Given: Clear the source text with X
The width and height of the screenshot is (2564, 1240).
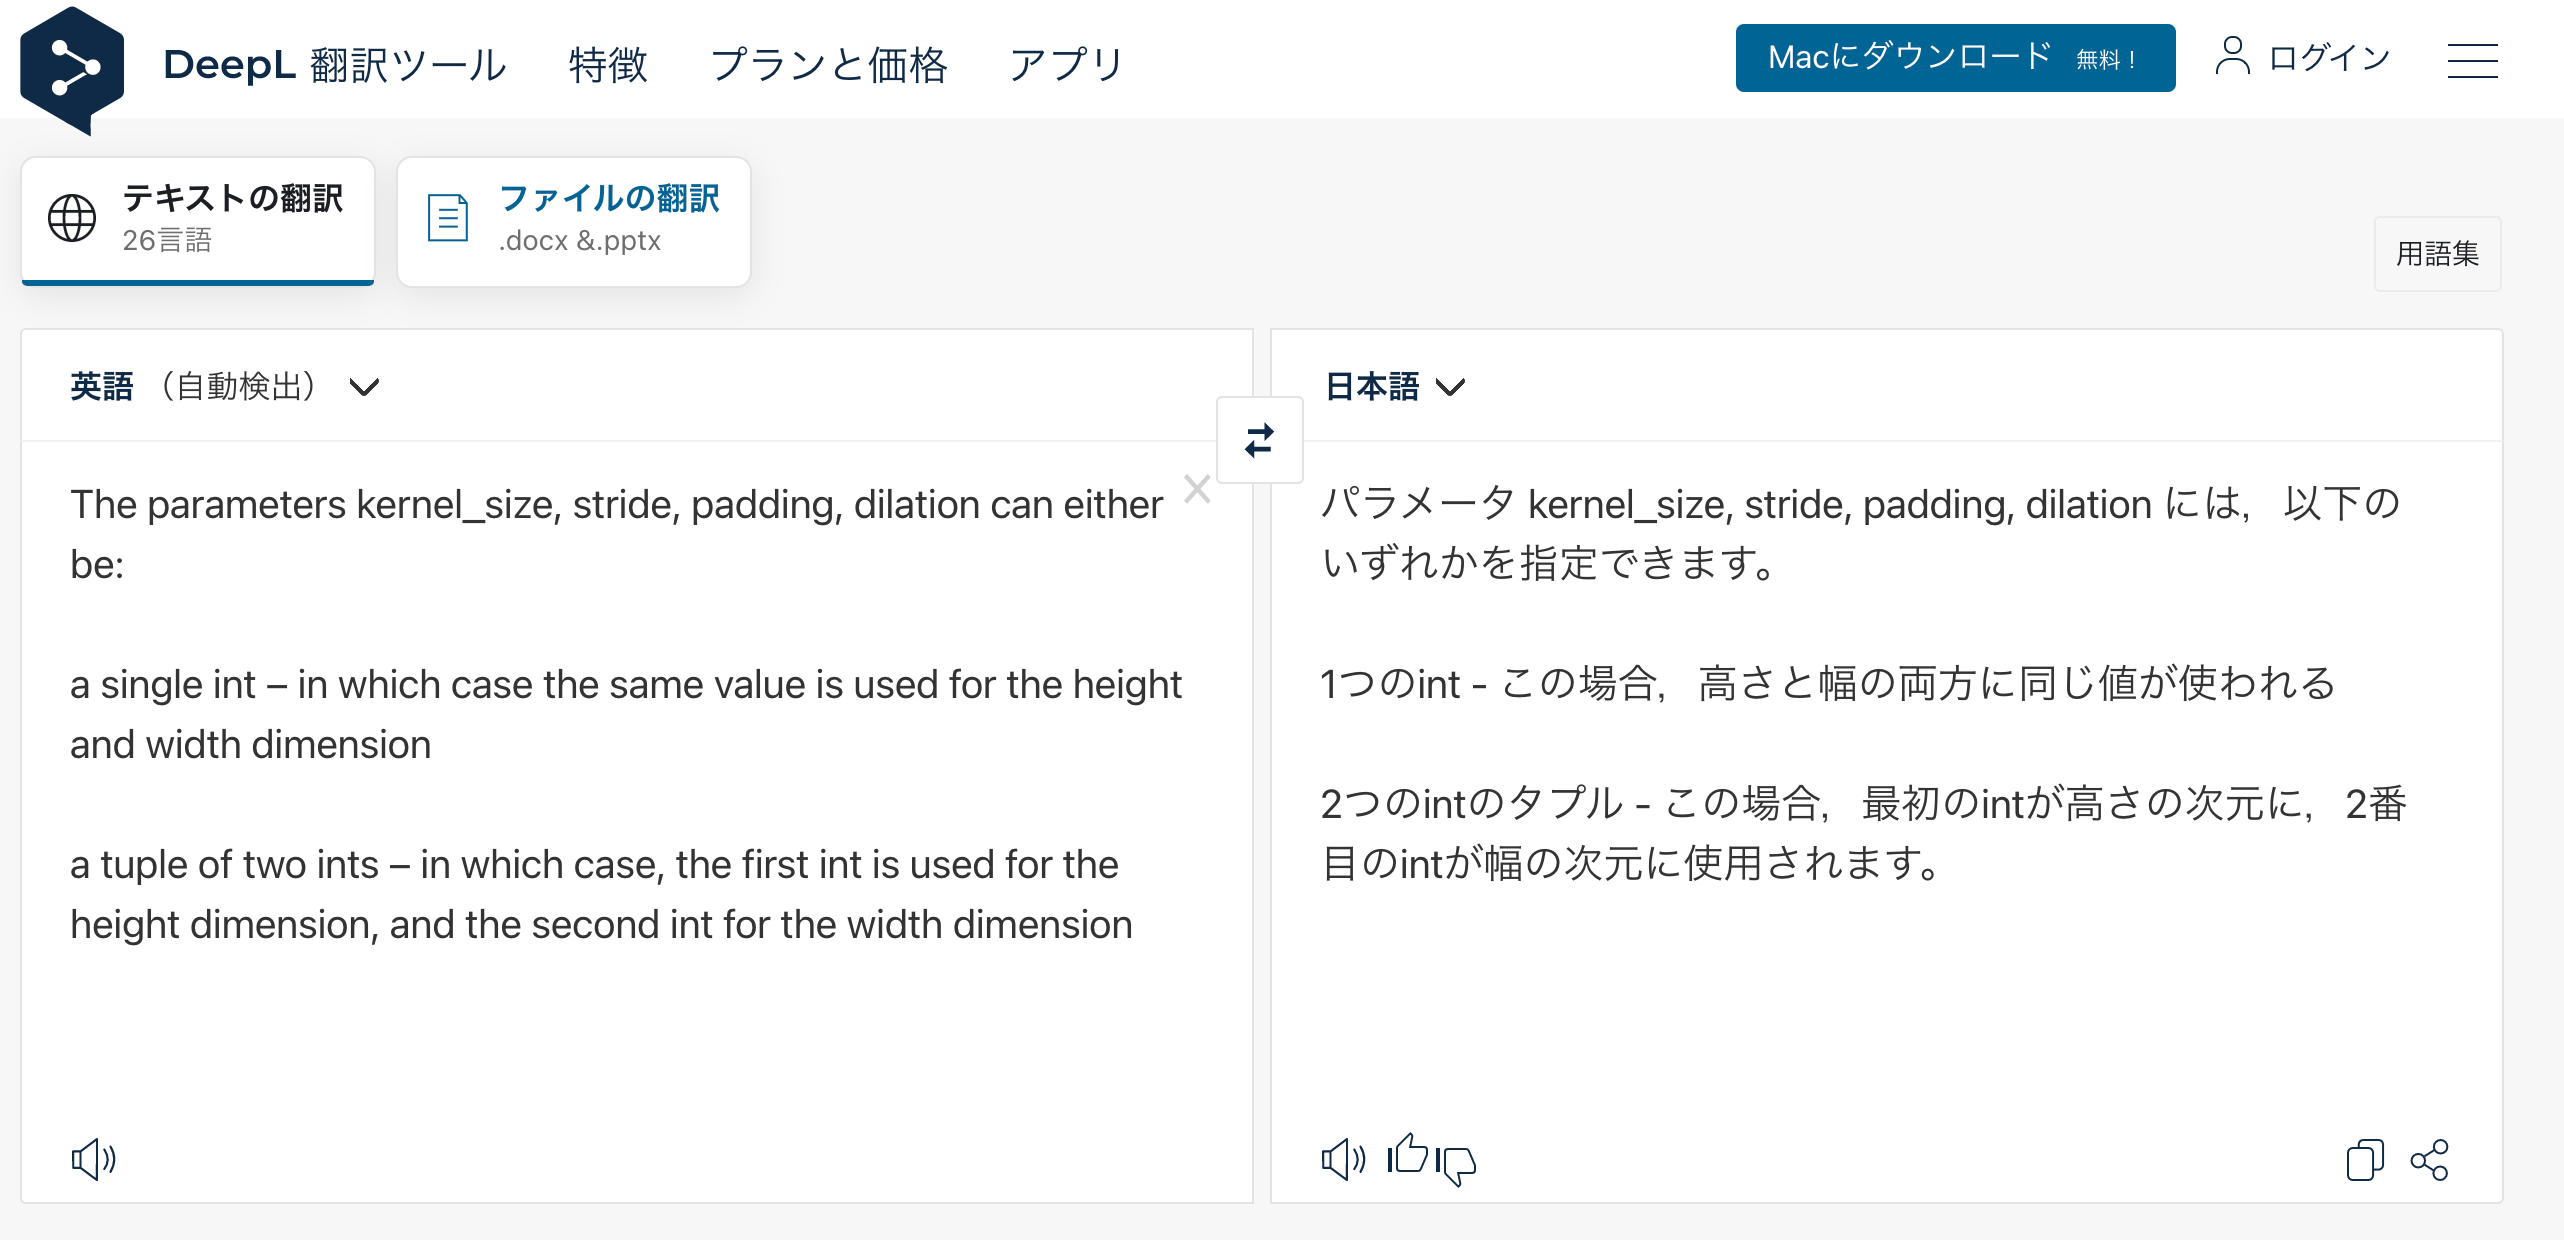Looking at the screenshot, I should coord(1197,489).
